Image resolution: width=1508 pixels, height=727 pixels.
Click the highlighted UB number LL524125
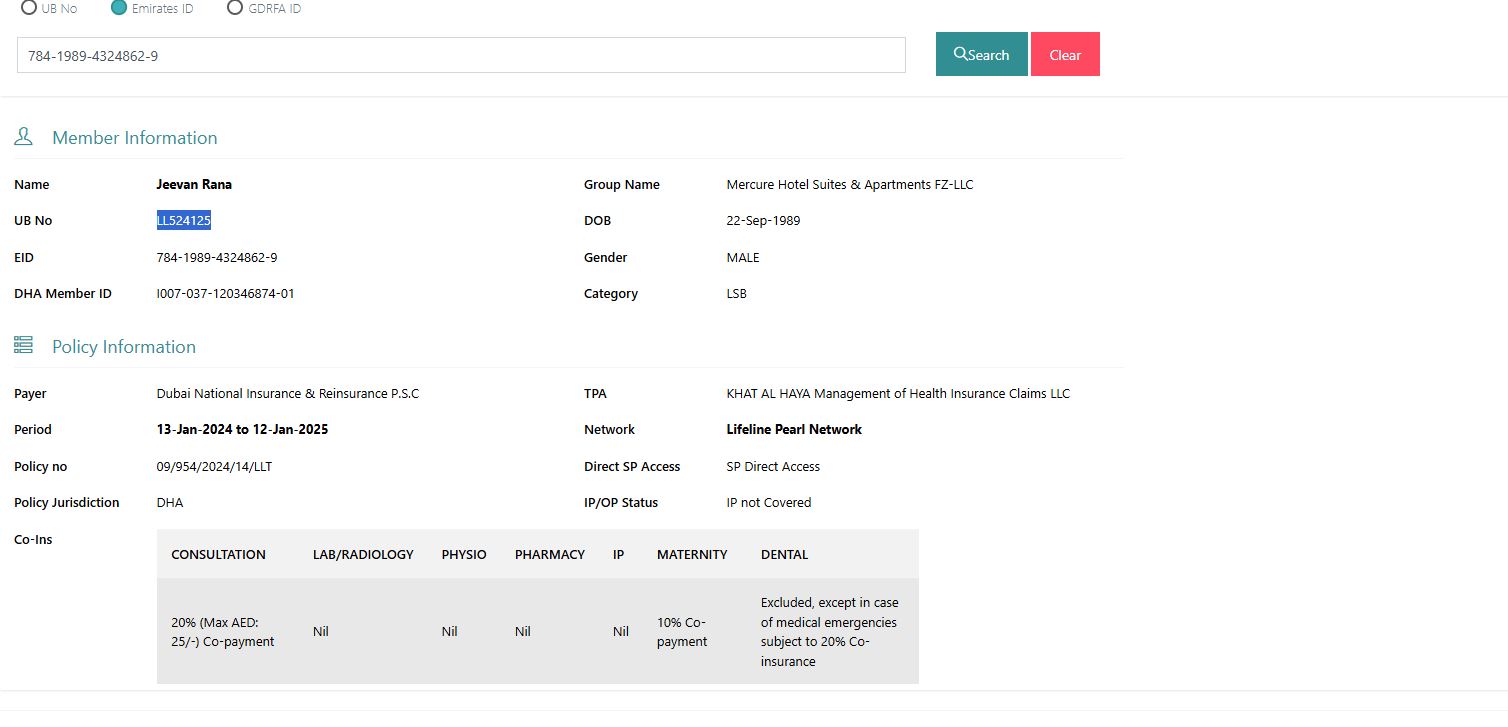[x=183, y=221]
